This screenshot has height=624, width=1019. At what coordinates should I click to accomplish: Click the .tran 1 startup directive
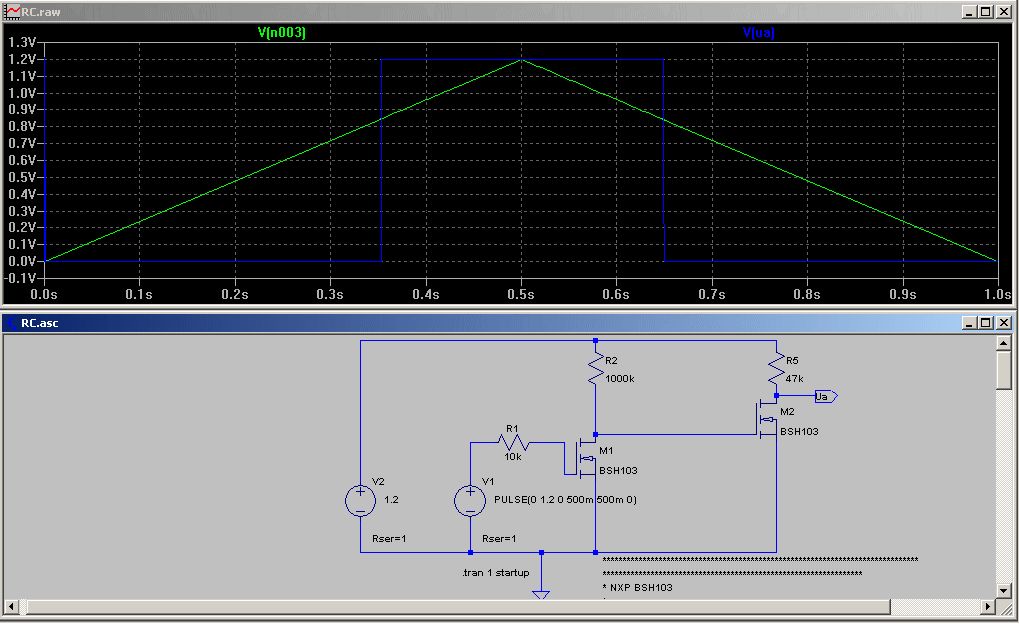coord(495,573)
